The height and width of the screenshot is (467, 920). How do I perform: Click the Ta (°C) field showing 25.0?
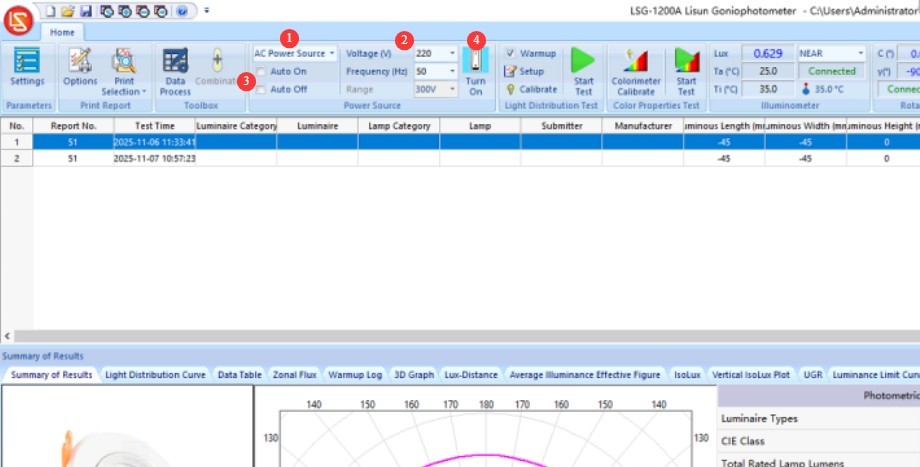click(767, 71)
